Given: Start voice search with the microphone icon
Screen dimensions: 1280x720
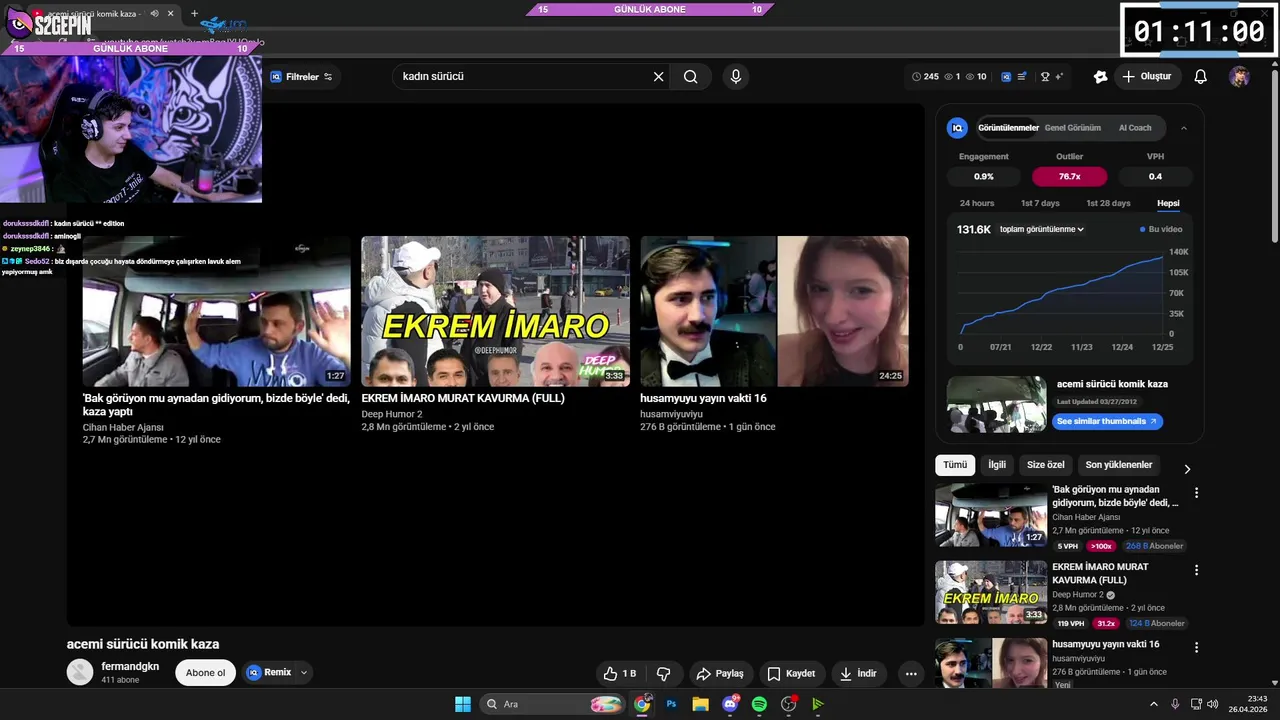Looking at the screenshot, I should pos(736,76).
